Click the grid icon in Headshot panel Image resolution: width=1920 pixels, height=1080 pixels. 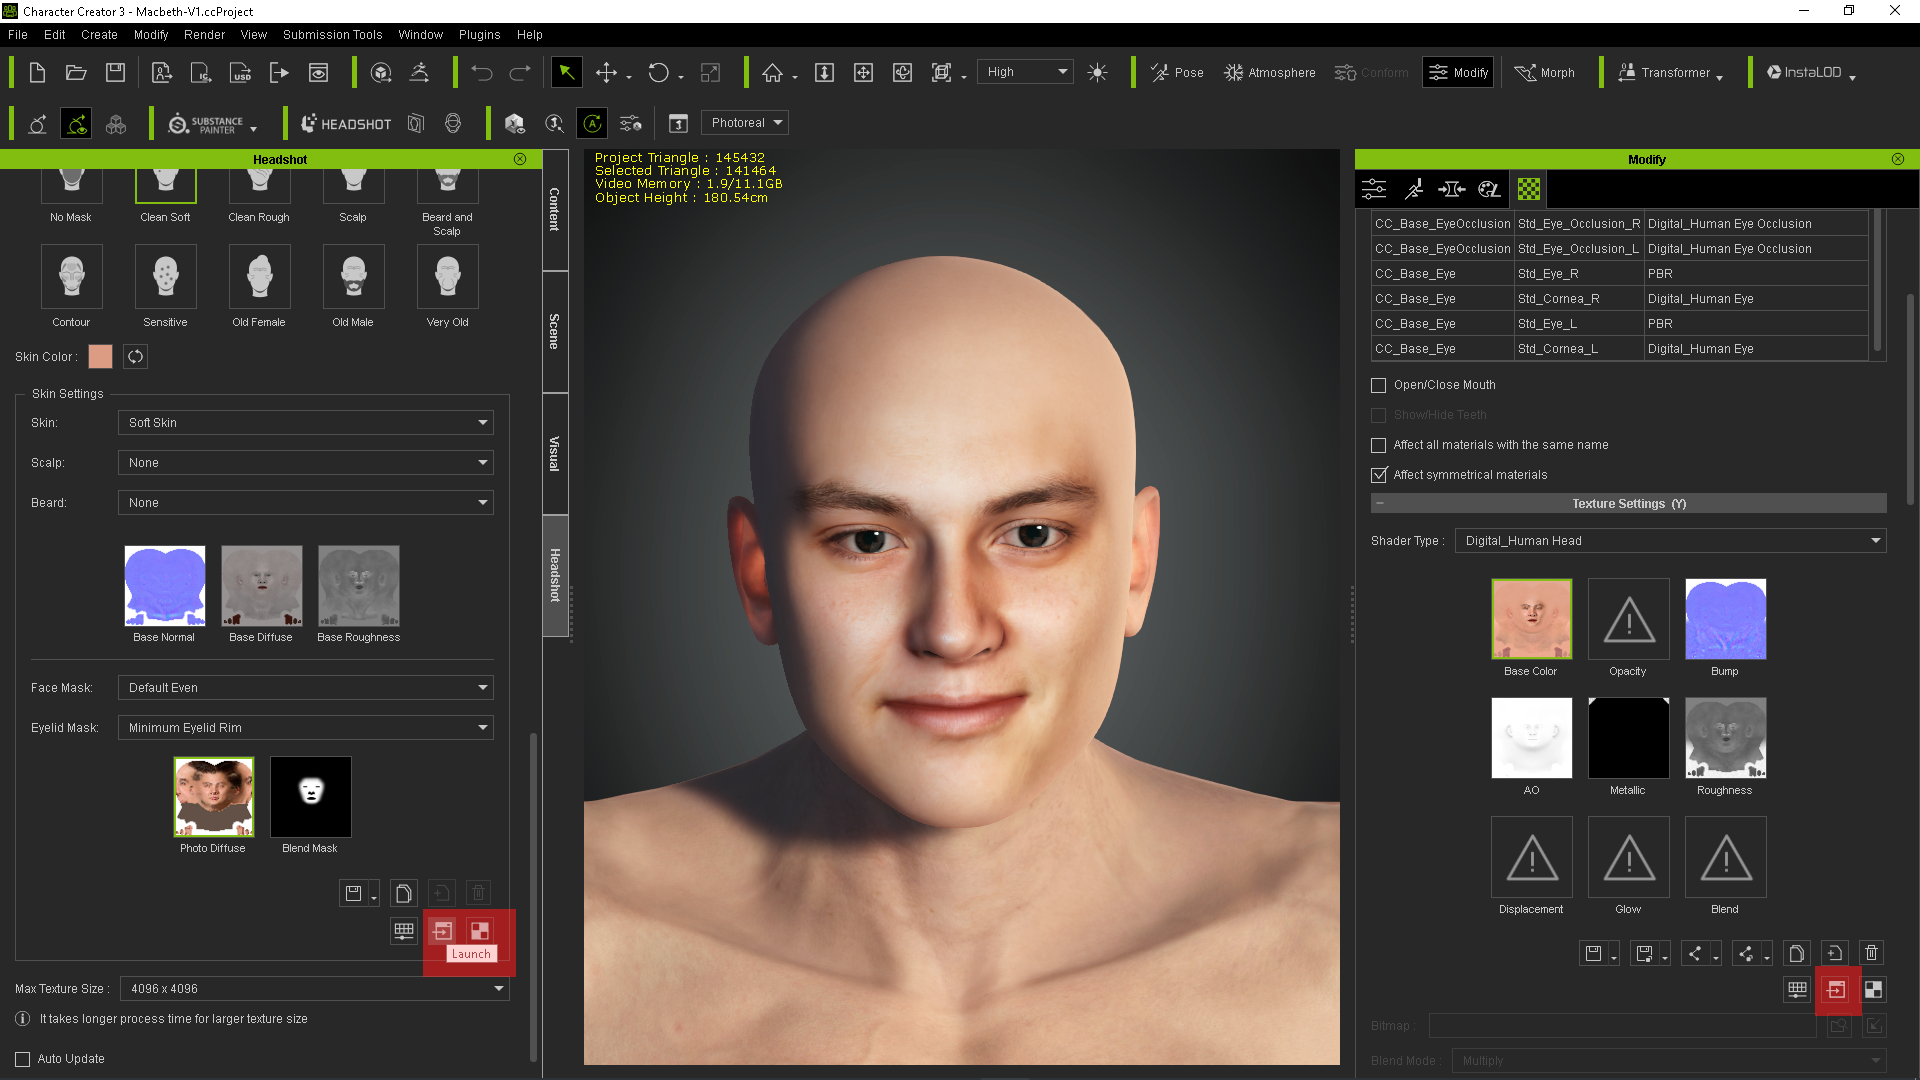click(404, 931)
